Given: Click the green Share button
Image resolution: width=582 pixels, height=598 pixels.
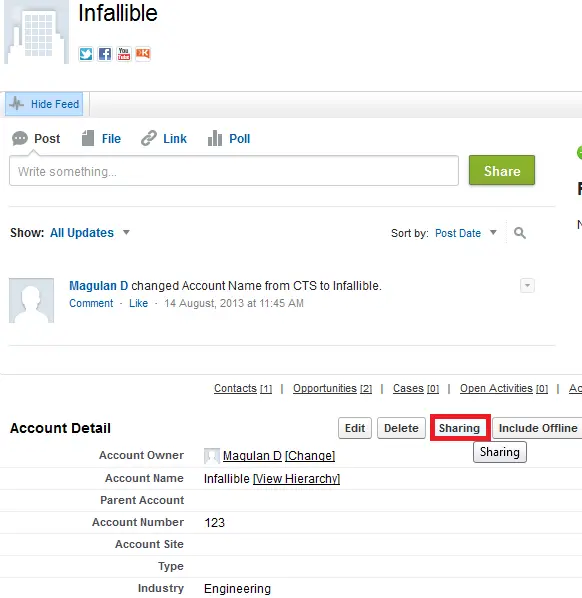Looking at the screenshot, I should click(x=502, y=170).
